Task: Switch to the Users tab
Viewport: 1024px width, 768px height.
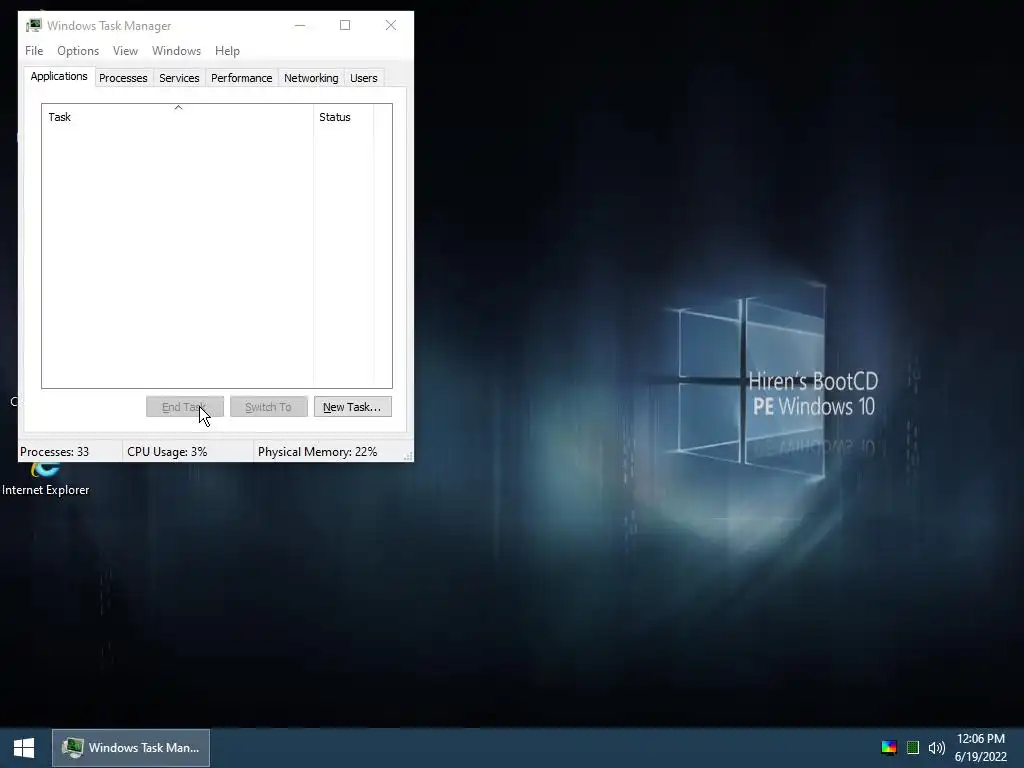Action: click(364, 78)
